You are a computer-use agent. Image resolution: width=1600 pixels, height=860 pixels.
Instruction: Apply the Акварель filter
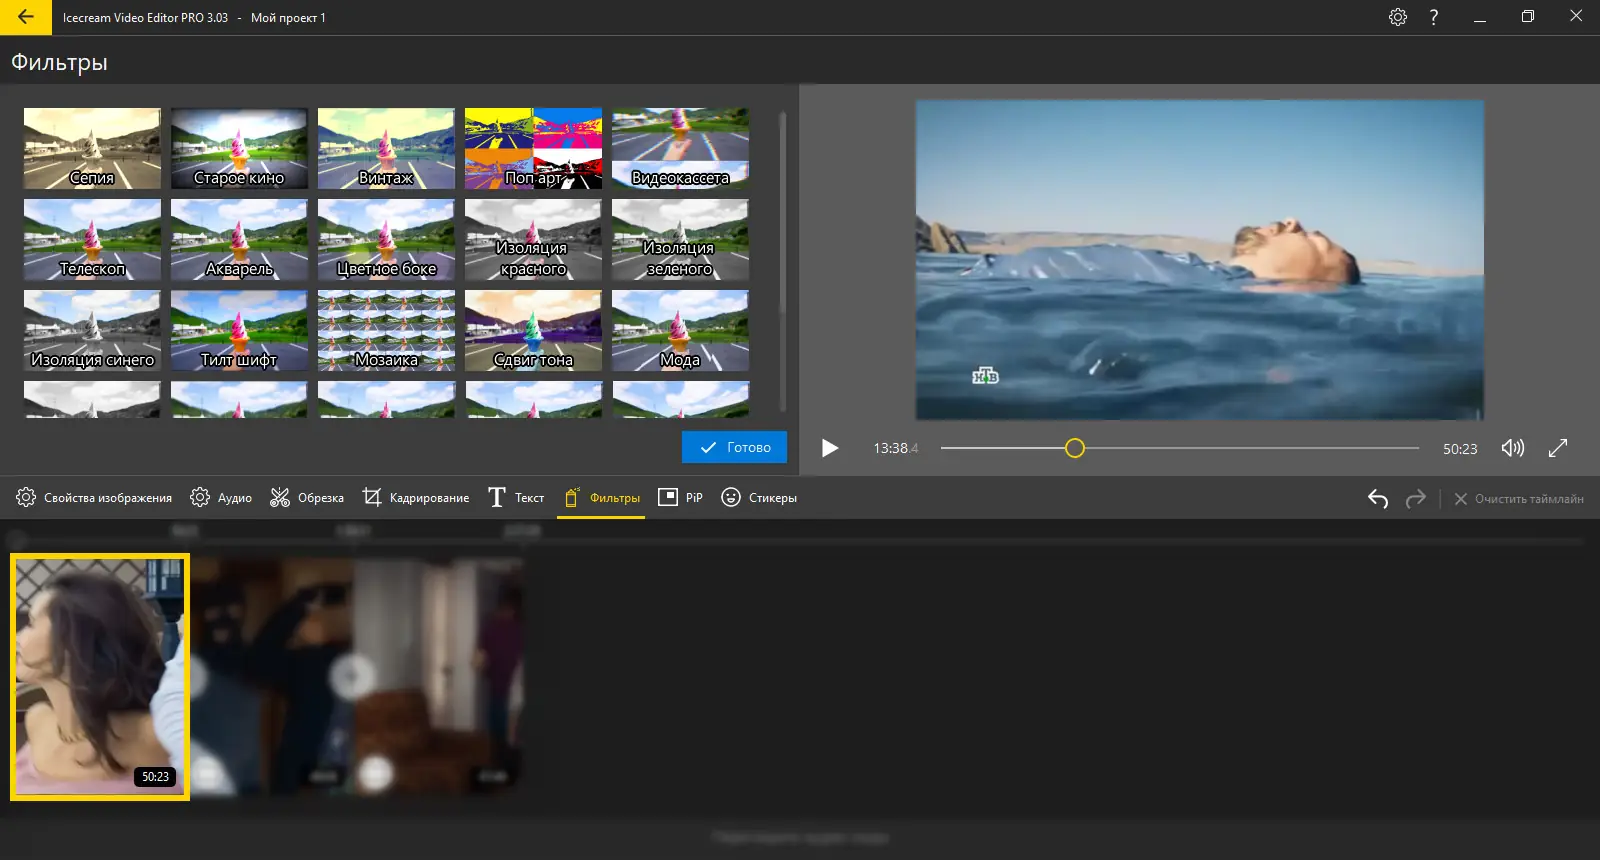tap(239, 239)
